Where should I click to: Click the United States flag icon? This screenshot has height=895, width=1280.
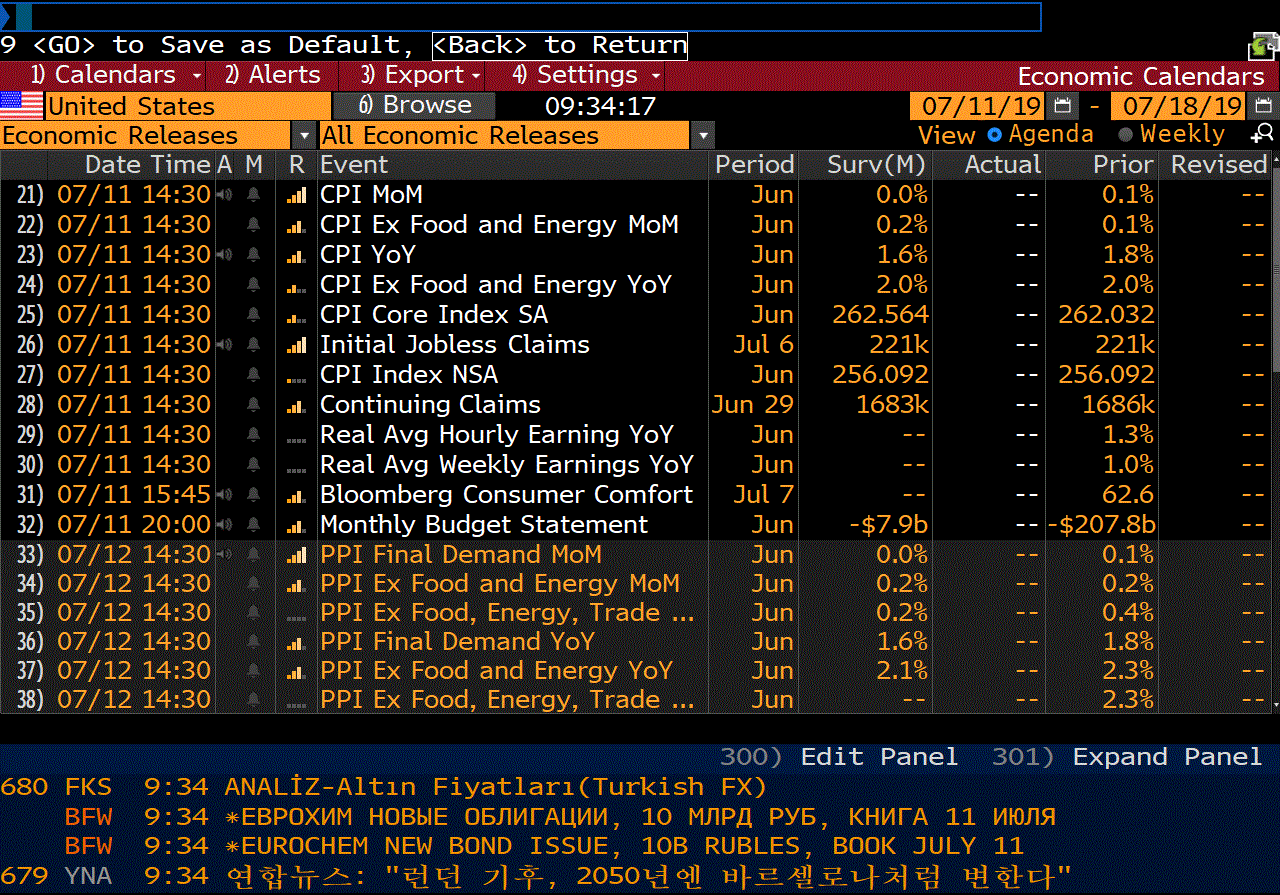pyautogui.click(x=22, y=106)
